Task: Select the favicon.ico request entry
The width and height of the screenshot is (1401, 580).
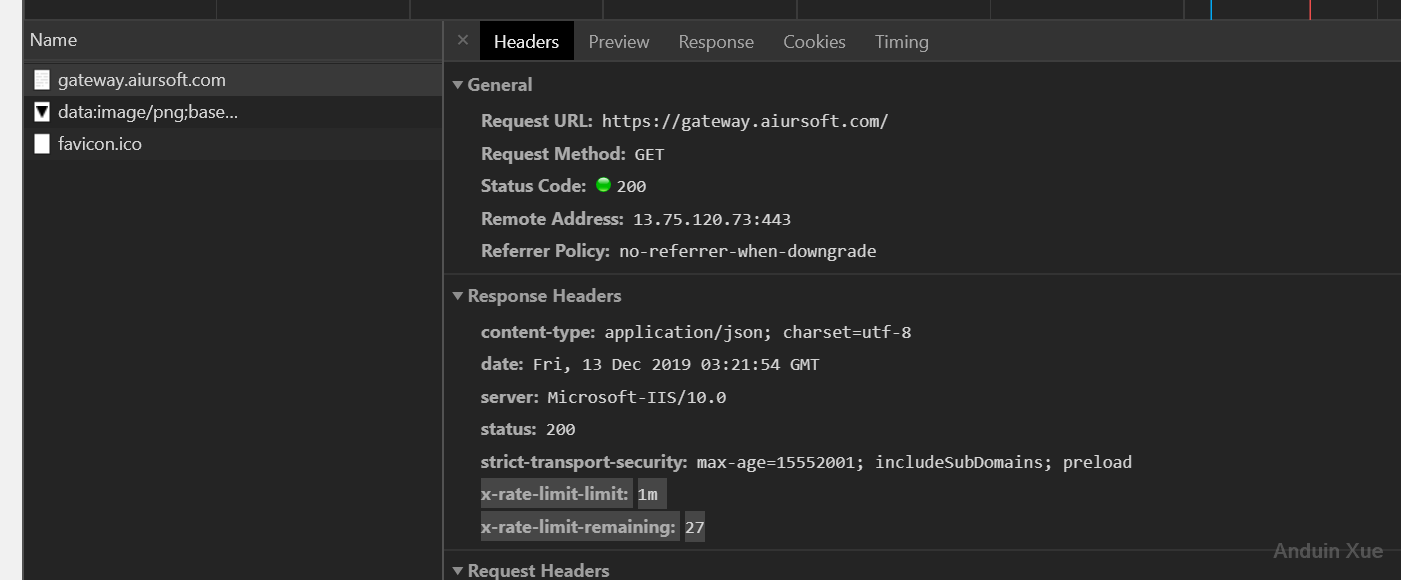Action: click(100, 144)
